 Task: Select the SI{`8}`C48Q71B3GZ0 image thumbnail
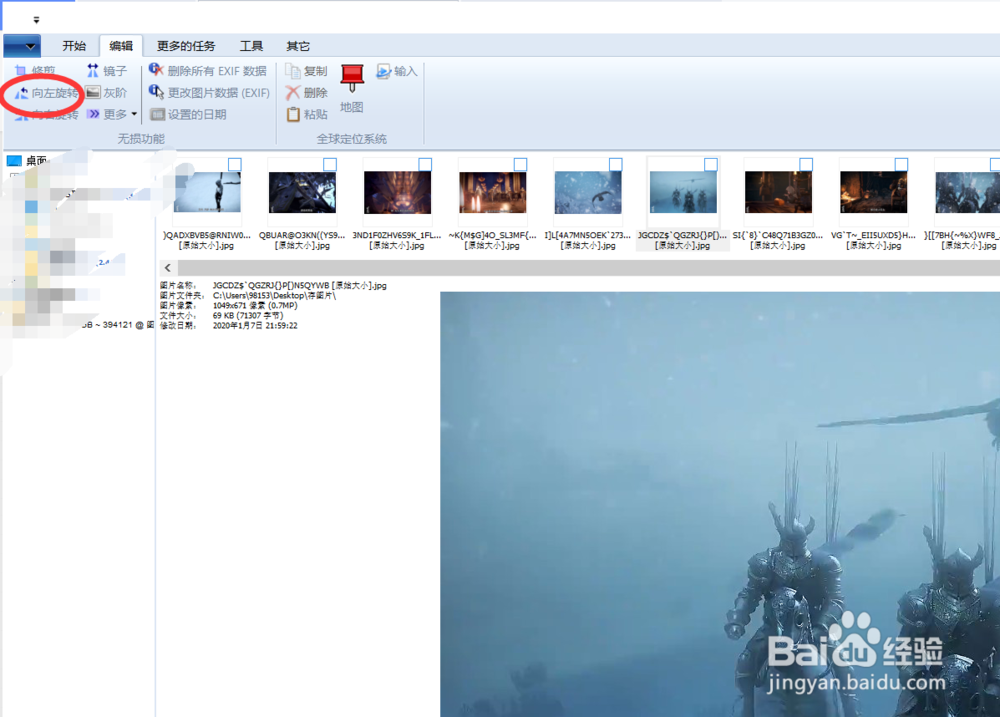pos(779,192)
